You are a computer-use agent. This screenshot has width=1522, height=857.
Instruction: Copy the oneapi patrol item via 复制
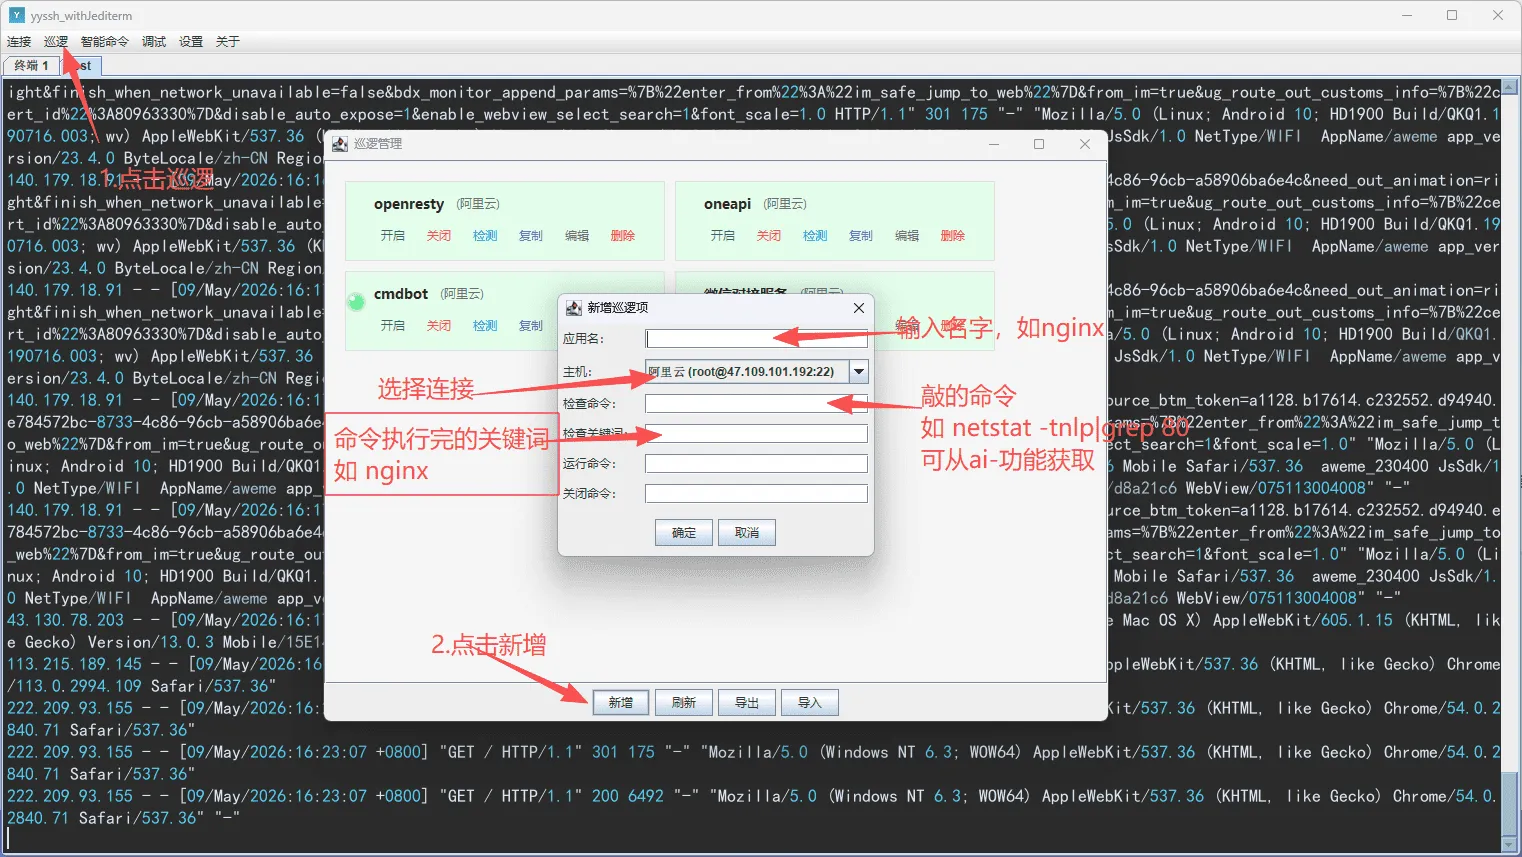[x=861, y=236]
